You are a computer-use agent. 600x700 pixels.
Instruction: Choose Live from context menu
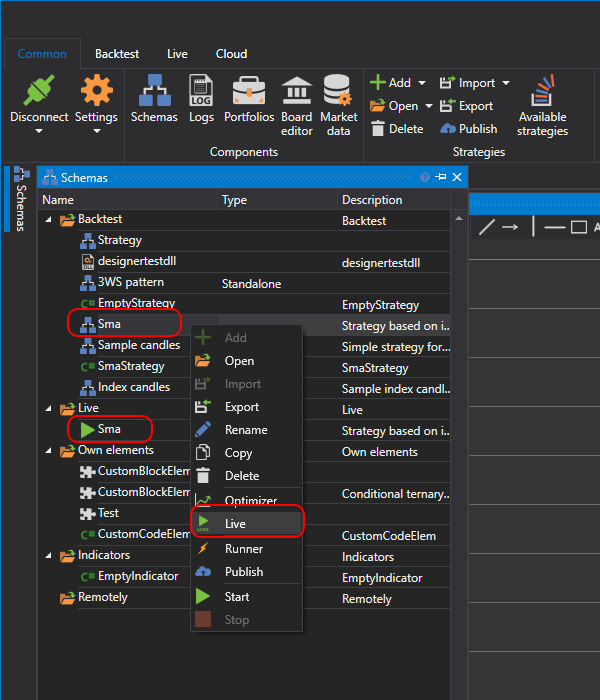pyautogui.click(x=246, y=524)
